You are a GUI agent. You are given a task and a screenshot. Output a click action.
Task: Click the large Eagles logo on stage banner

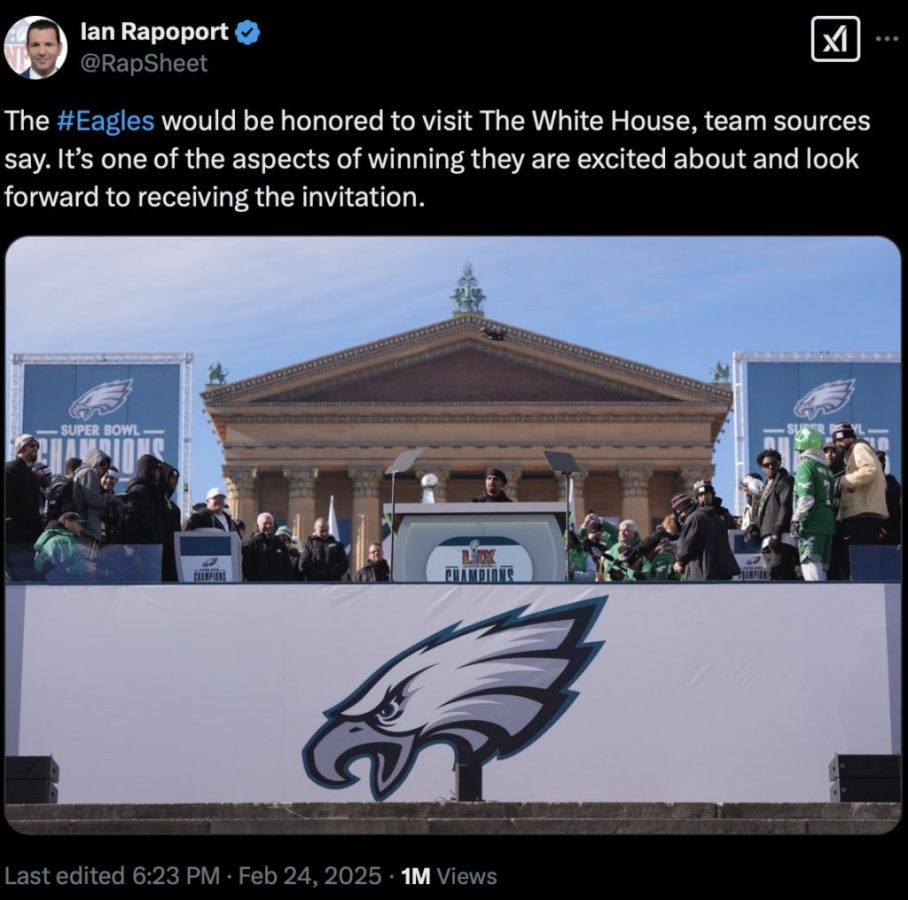455,697
